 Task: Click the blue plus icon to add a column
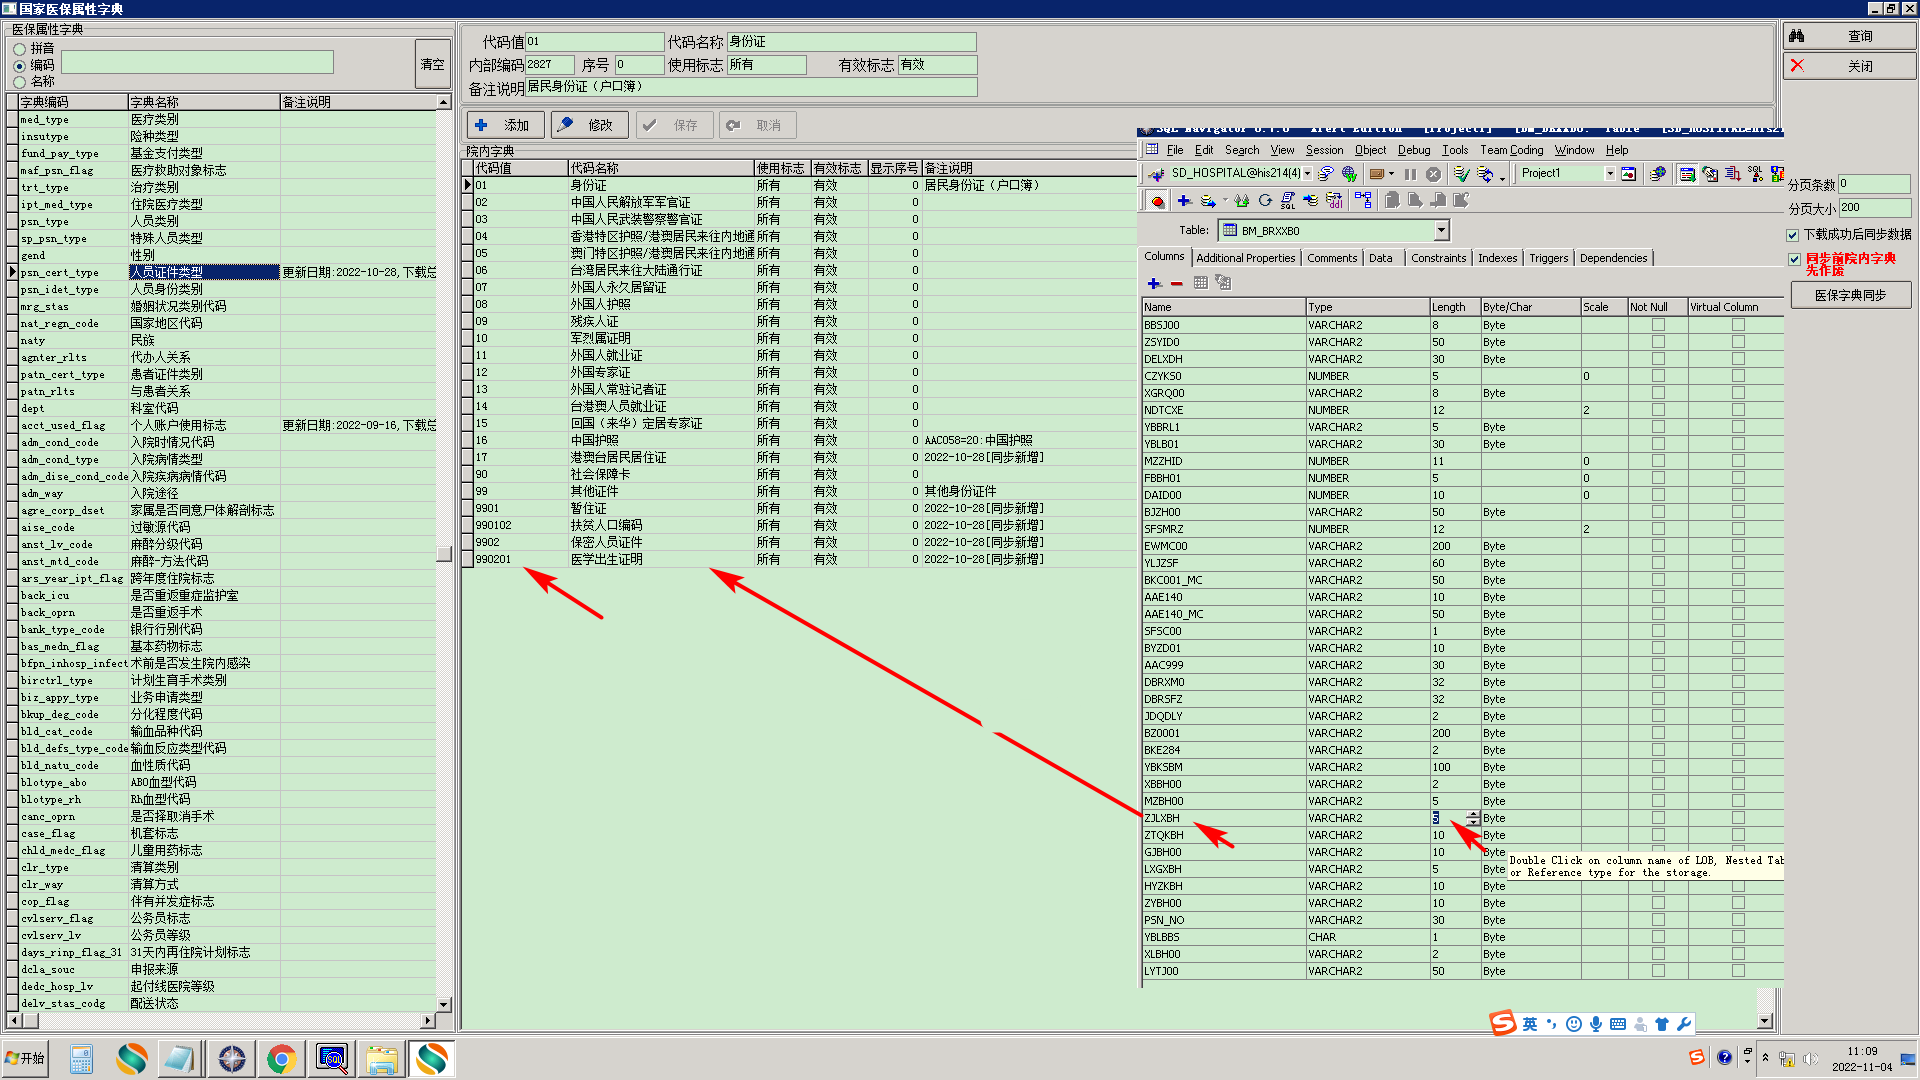[1154, 284]
